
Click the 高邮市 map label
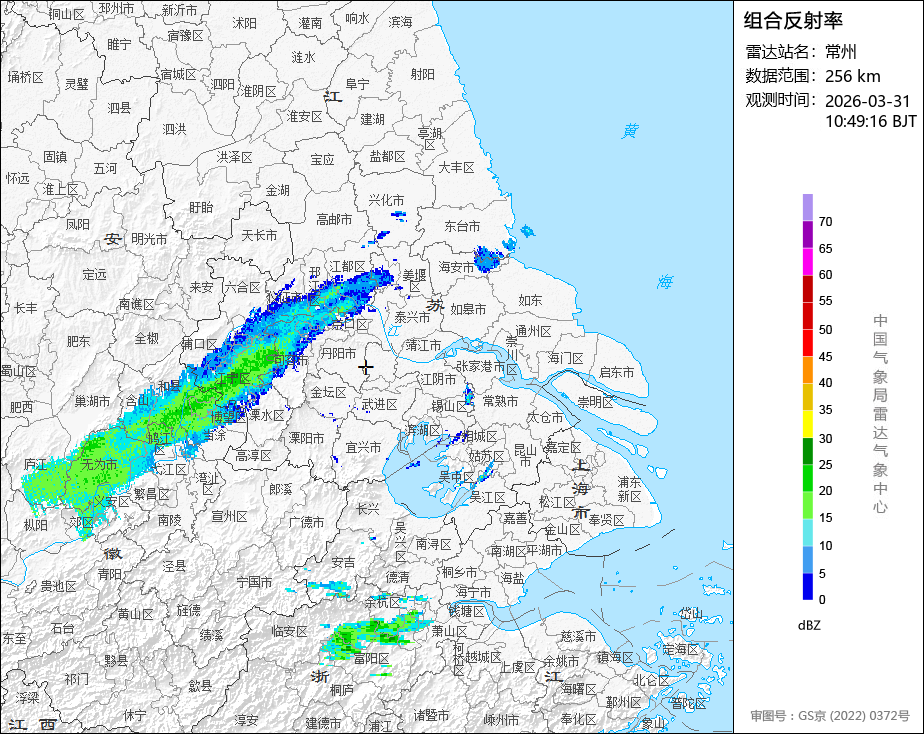[x=334, y=219]
